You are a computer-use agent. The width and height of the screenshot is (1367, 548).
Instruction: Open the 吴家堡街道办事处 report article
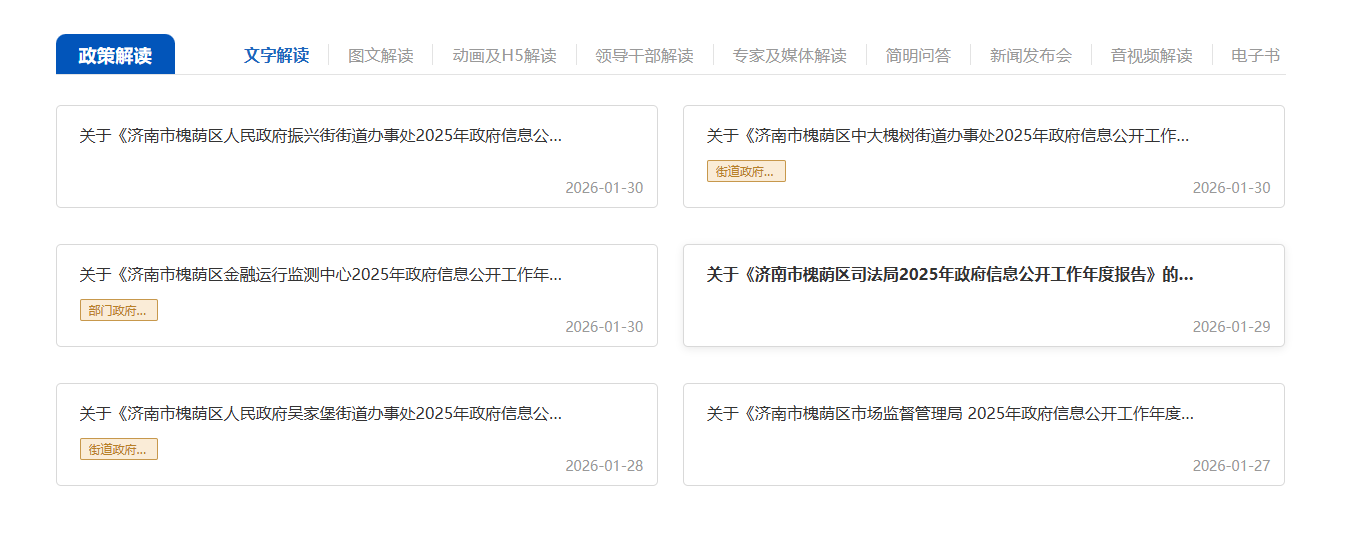tap(320, 414)
